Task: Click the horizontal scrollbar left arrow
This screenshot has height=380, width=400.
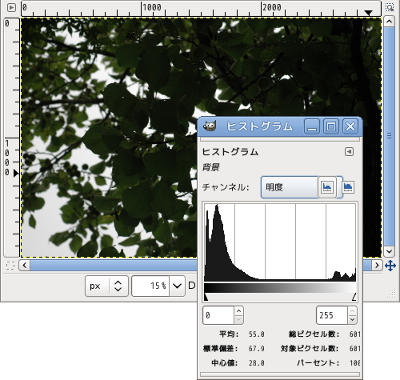Action: [x=24, y=265]
